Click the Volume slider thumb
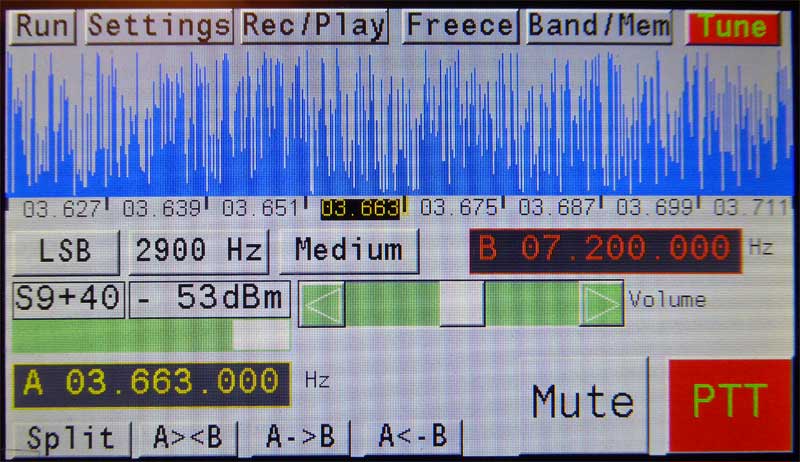The height and width of the screenshot is (462, 800). point(462,304)
